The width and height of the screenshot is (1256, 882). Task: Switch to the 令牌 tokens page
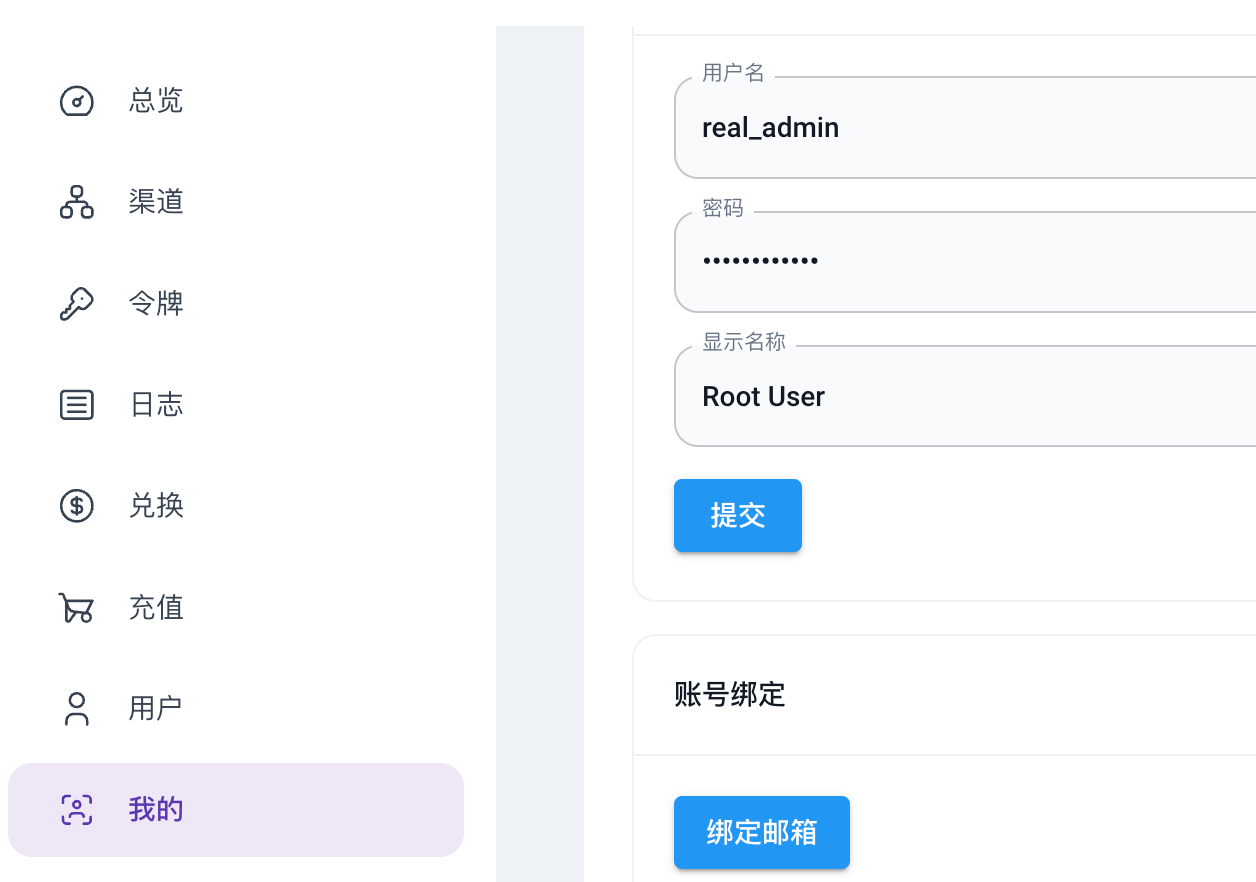pos(156,303)
